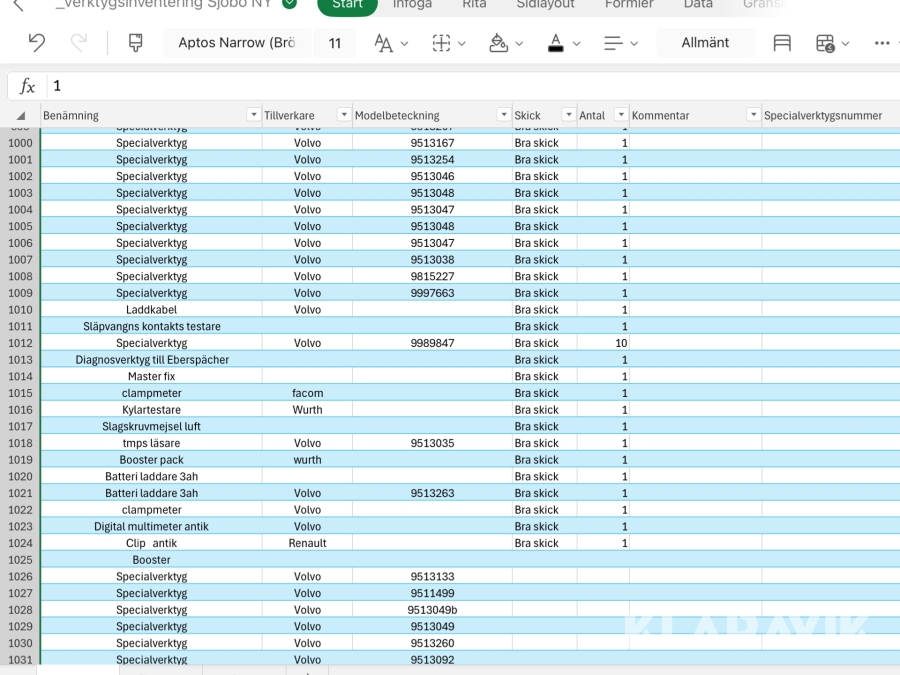Click the fx insert function icon
Screen dimensions: 900x675
pyautogui.click(x=27, y=86)
